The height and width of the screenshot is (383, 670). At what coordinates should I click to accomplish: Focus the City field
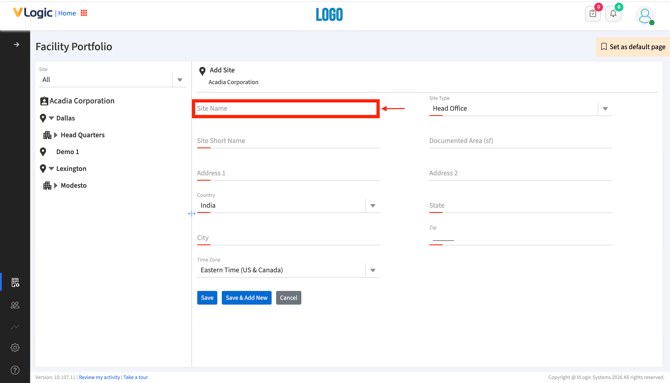coord(288,238)
